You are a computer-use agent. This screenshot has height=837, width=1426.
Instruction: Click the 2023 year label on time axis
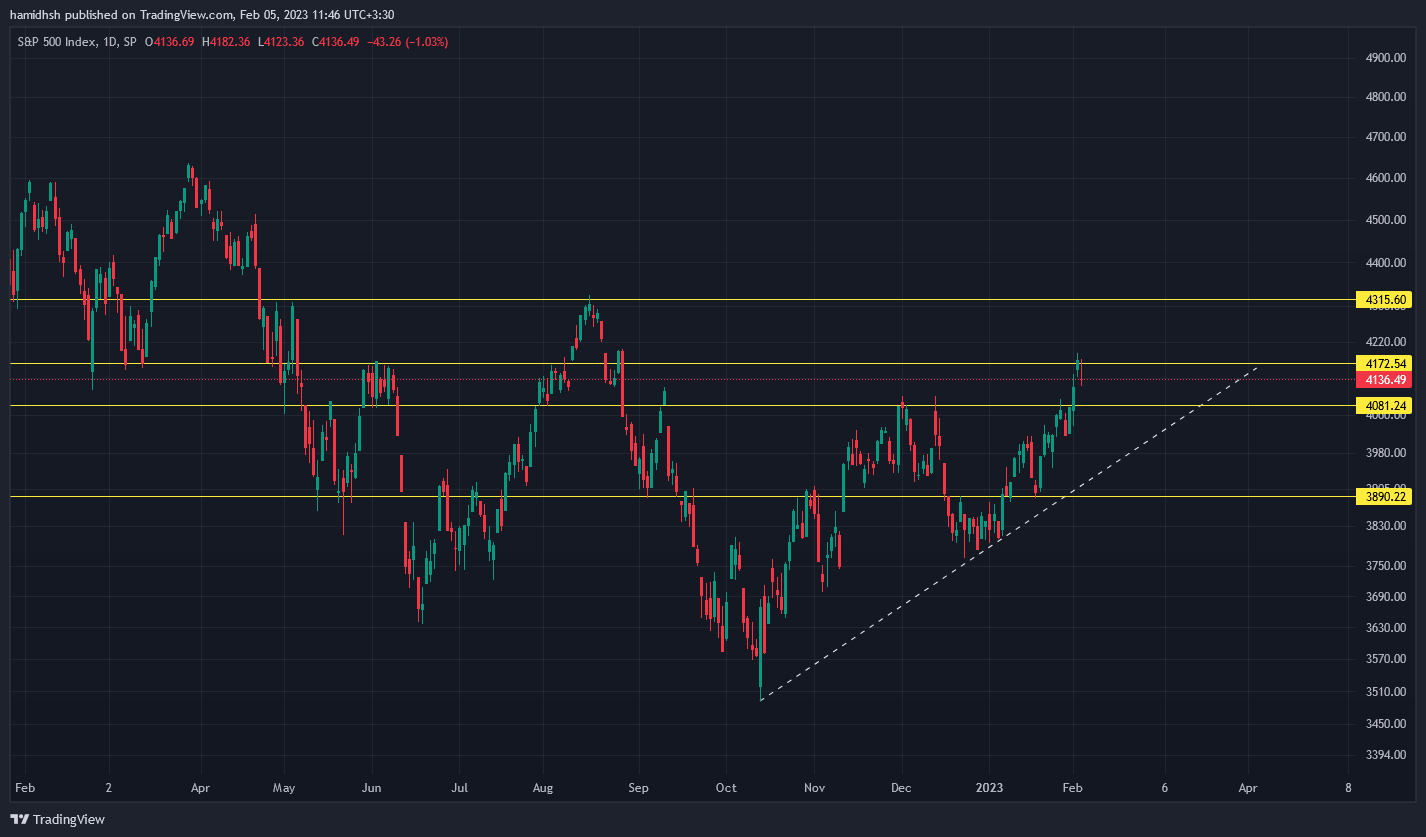point(988,788)
